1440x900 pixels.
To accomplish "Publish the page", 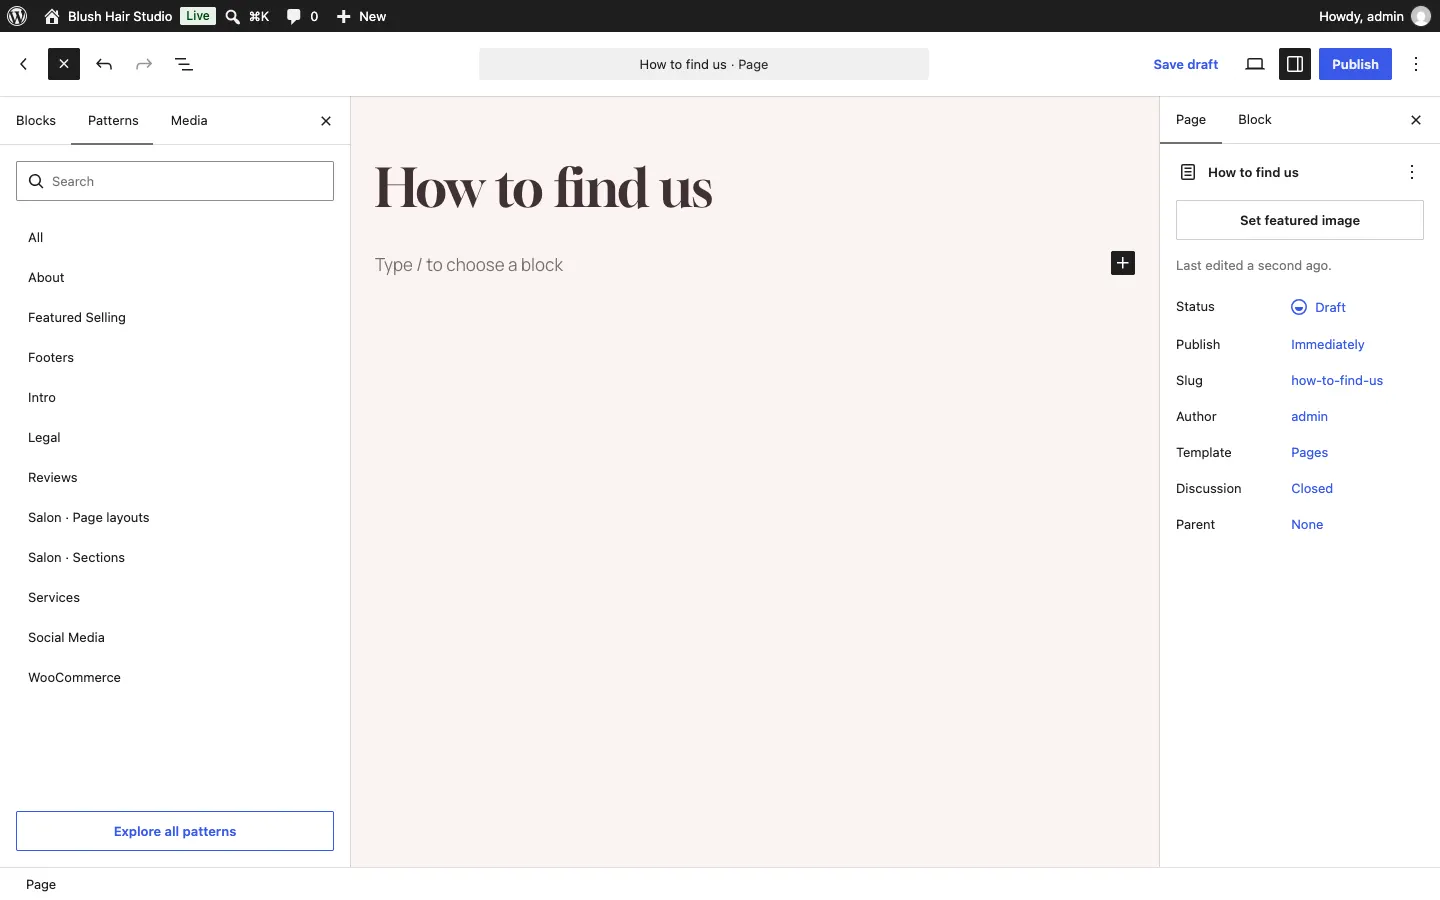I will point(1355,64).
